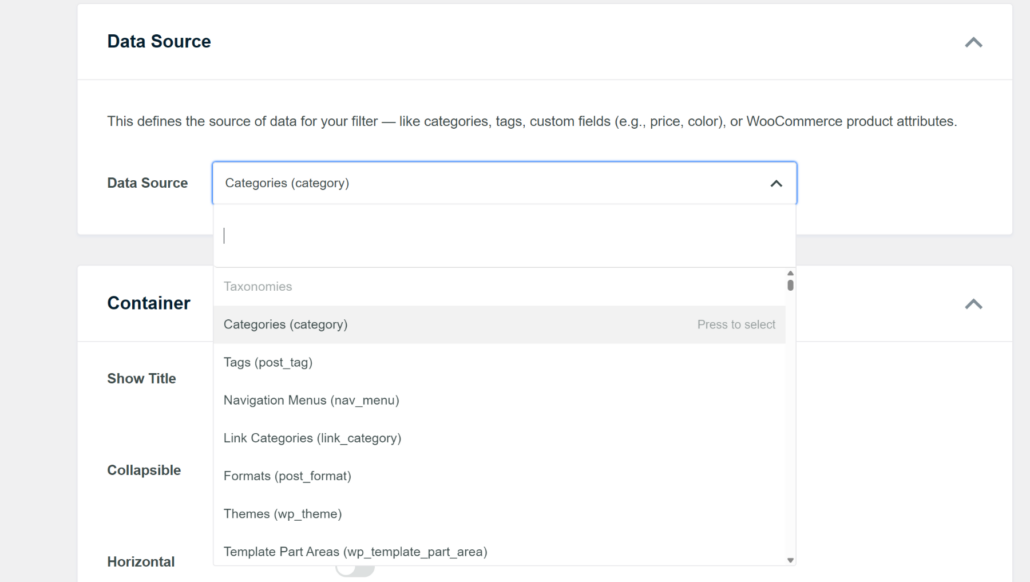Confirm highlighted 'Categories (category)' option

286,324
